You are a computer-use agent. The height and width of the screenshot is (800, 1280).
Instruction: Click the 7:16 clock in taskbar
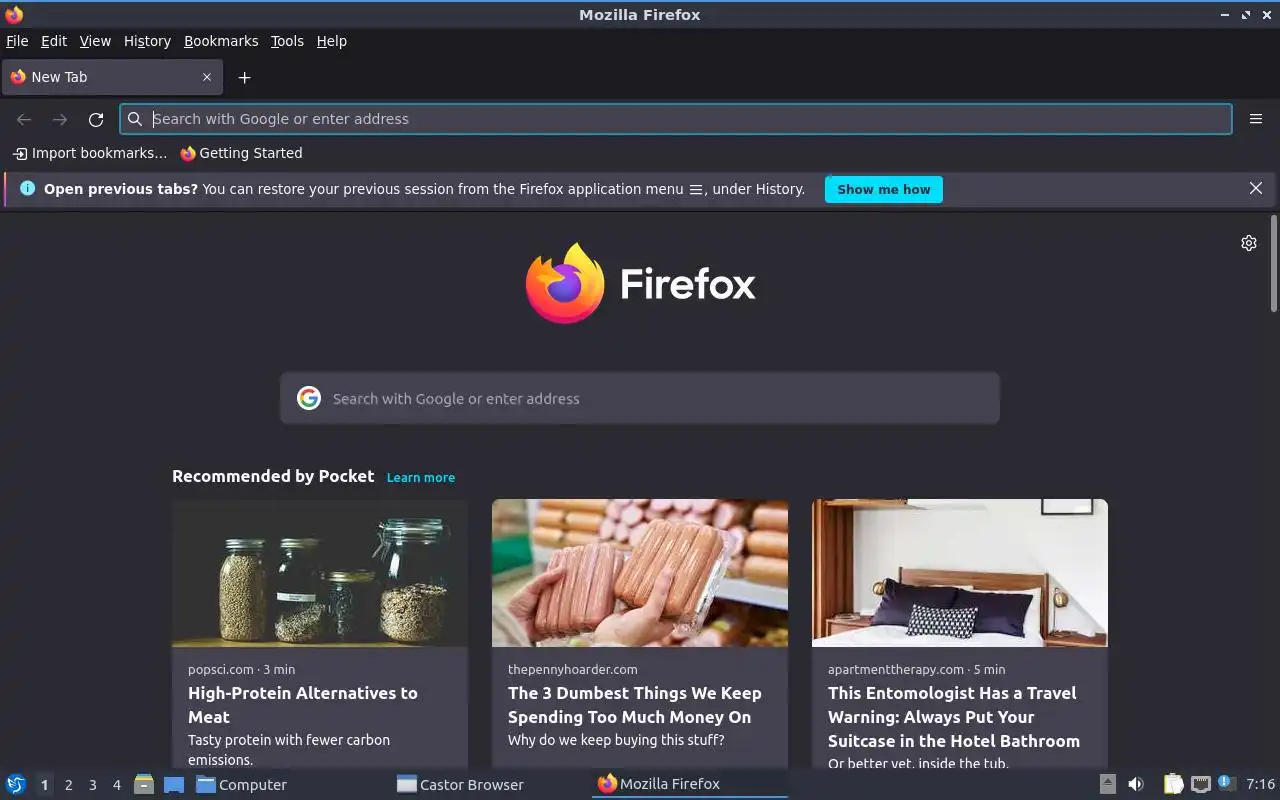tap(1260, 784)
